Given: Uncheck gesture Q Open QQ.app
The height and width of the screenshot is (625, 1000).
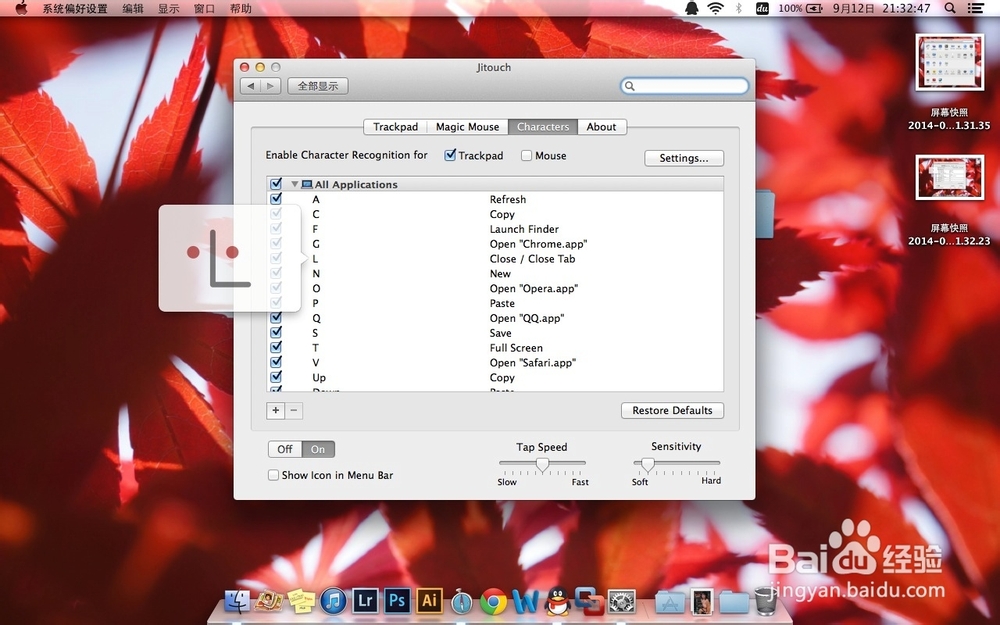Looking at the screenshot, I should coord(276,317).
